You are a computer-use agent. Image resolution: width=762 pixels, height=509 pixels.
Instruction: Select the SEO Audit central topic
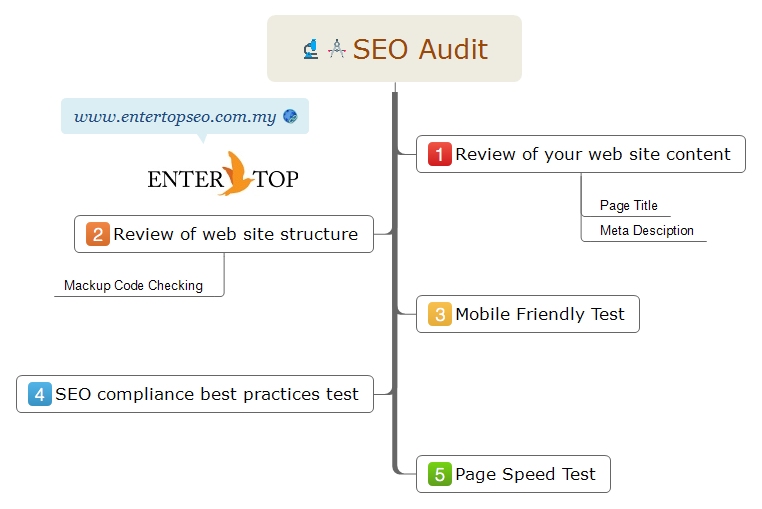(x=395, y=49)
